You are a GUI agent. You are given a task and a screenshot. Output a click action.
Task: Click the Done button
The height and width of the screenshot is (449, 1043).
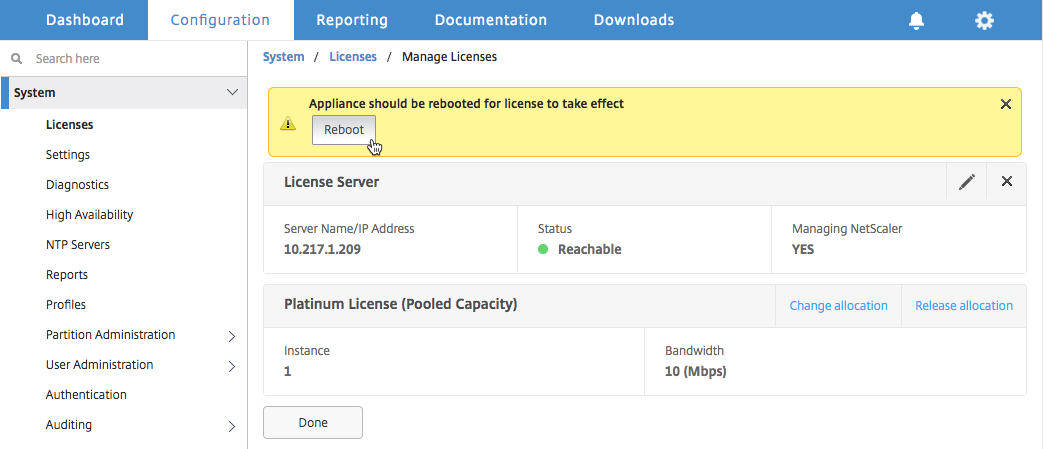[x=313, y=422]
